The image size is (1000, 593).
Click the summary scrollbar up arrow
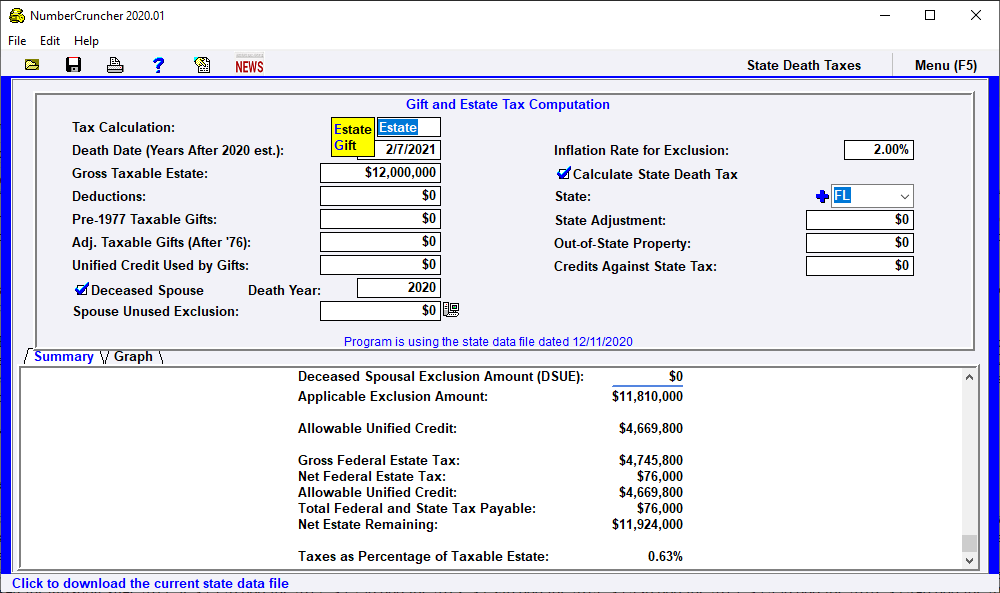pyautogui.click(x=969, y=377)
